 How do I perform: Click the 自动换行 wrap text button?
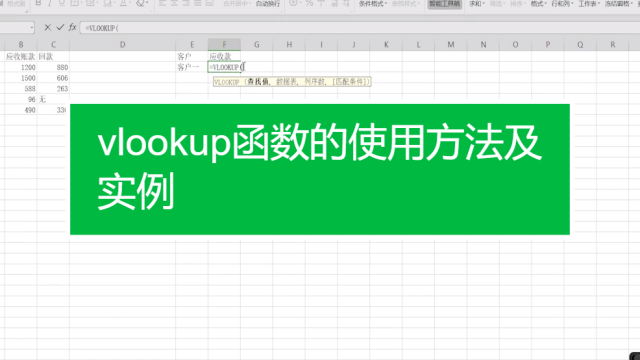268,3
